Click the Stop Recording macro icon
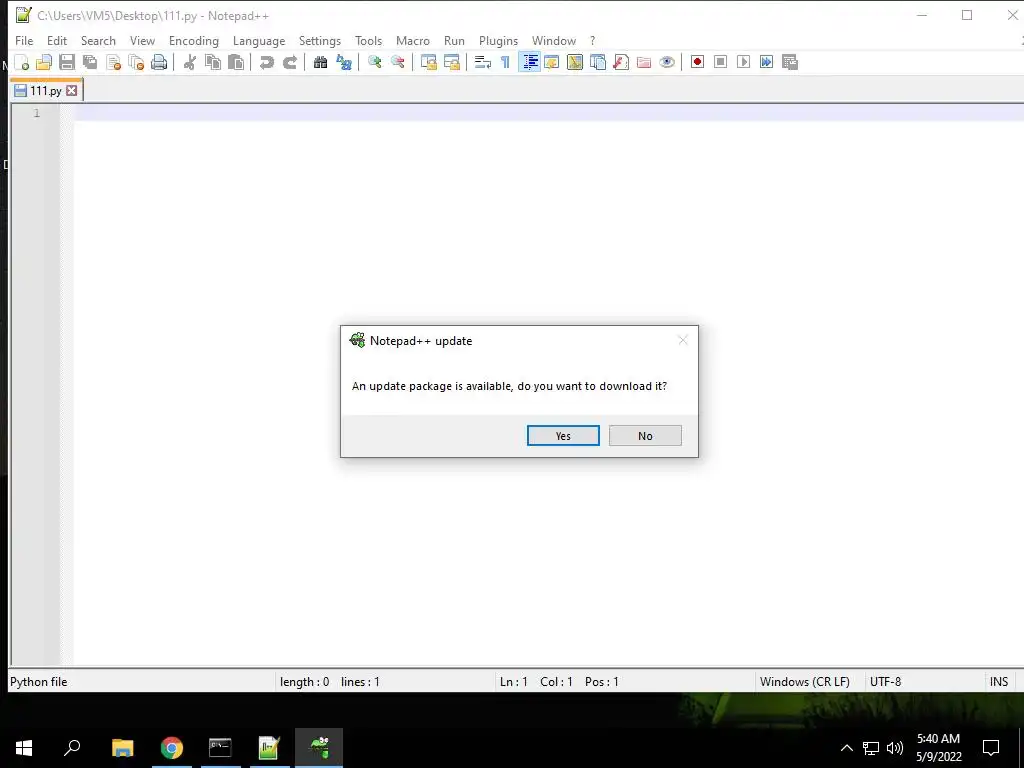Viewport: 1024px width, 768px height. [720, 62]
